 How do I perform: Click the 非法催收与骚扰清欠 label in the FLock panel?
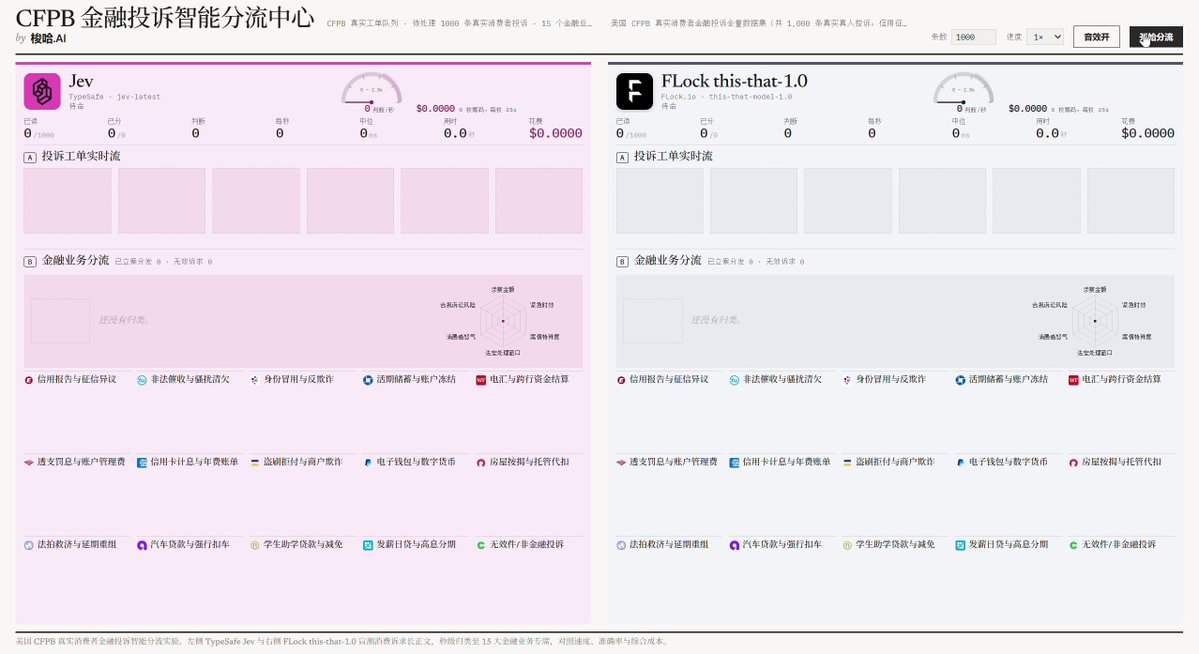[782, 379]
